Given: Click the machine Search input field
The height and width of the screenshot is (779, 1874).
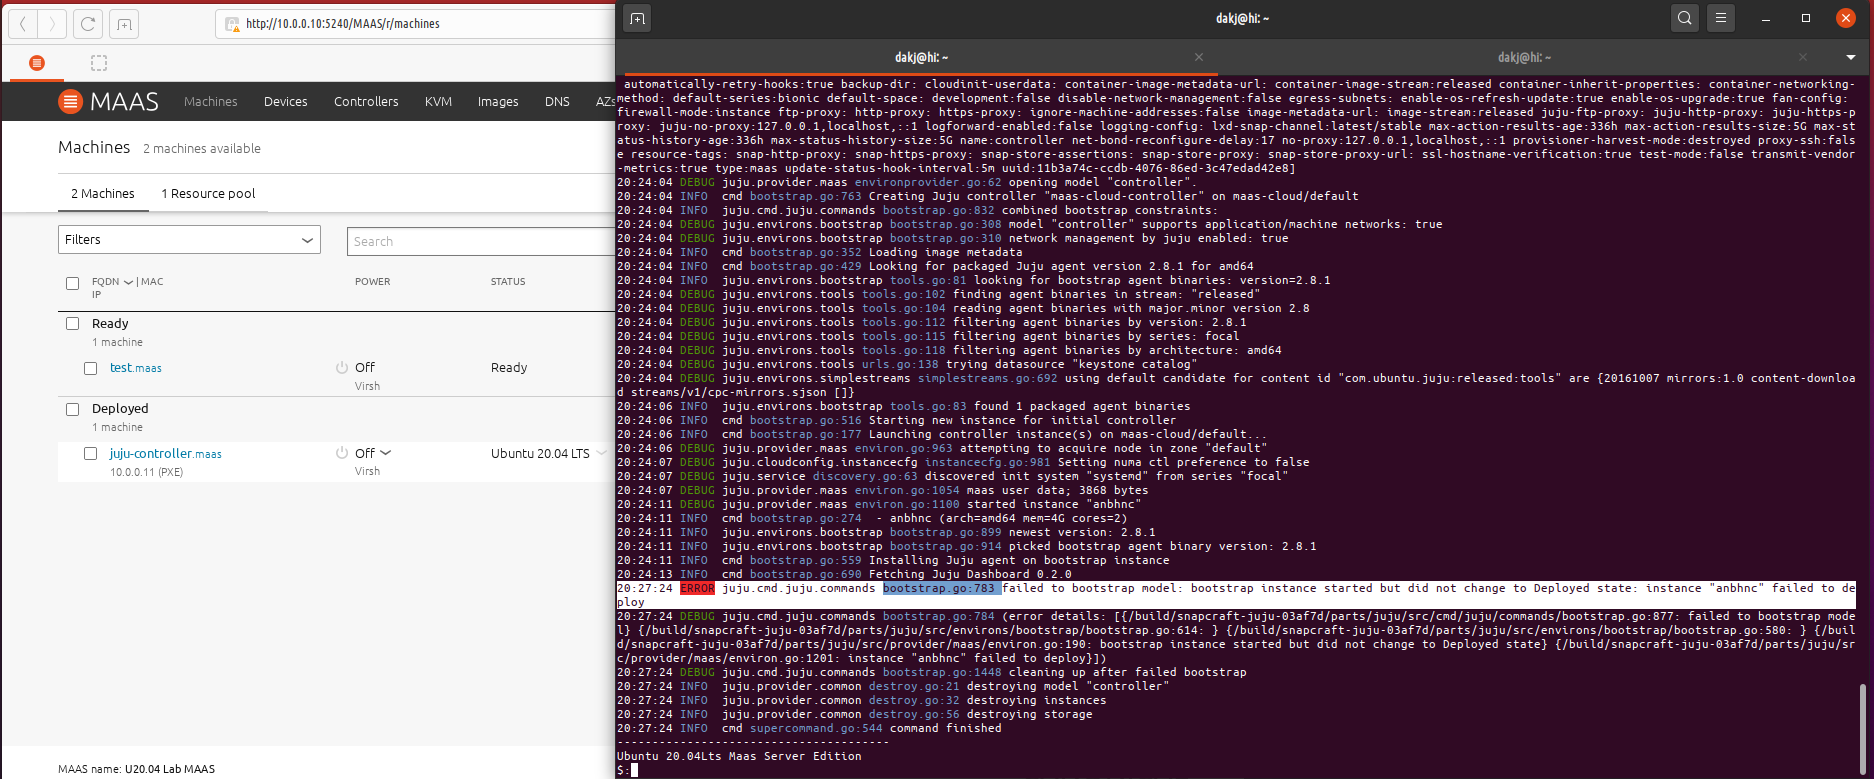Looking at the screenshot, I should (x=480, y=241).
